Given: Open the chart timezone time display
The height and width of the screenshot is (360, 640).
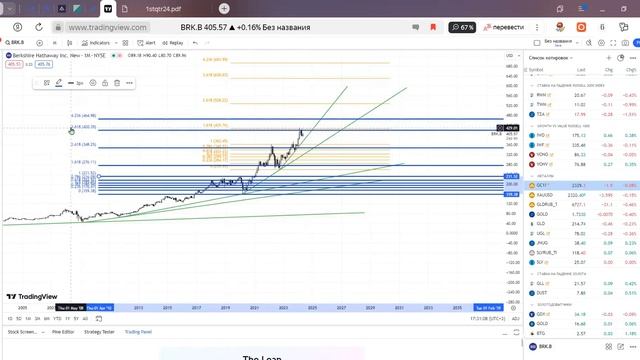Looking at the screenshot, I should 487,318.
